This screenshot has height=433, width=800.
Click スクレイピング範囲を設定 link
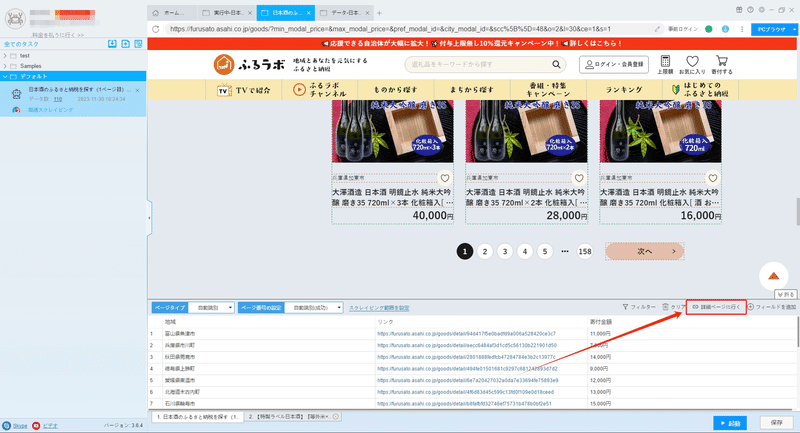(379, 308)
